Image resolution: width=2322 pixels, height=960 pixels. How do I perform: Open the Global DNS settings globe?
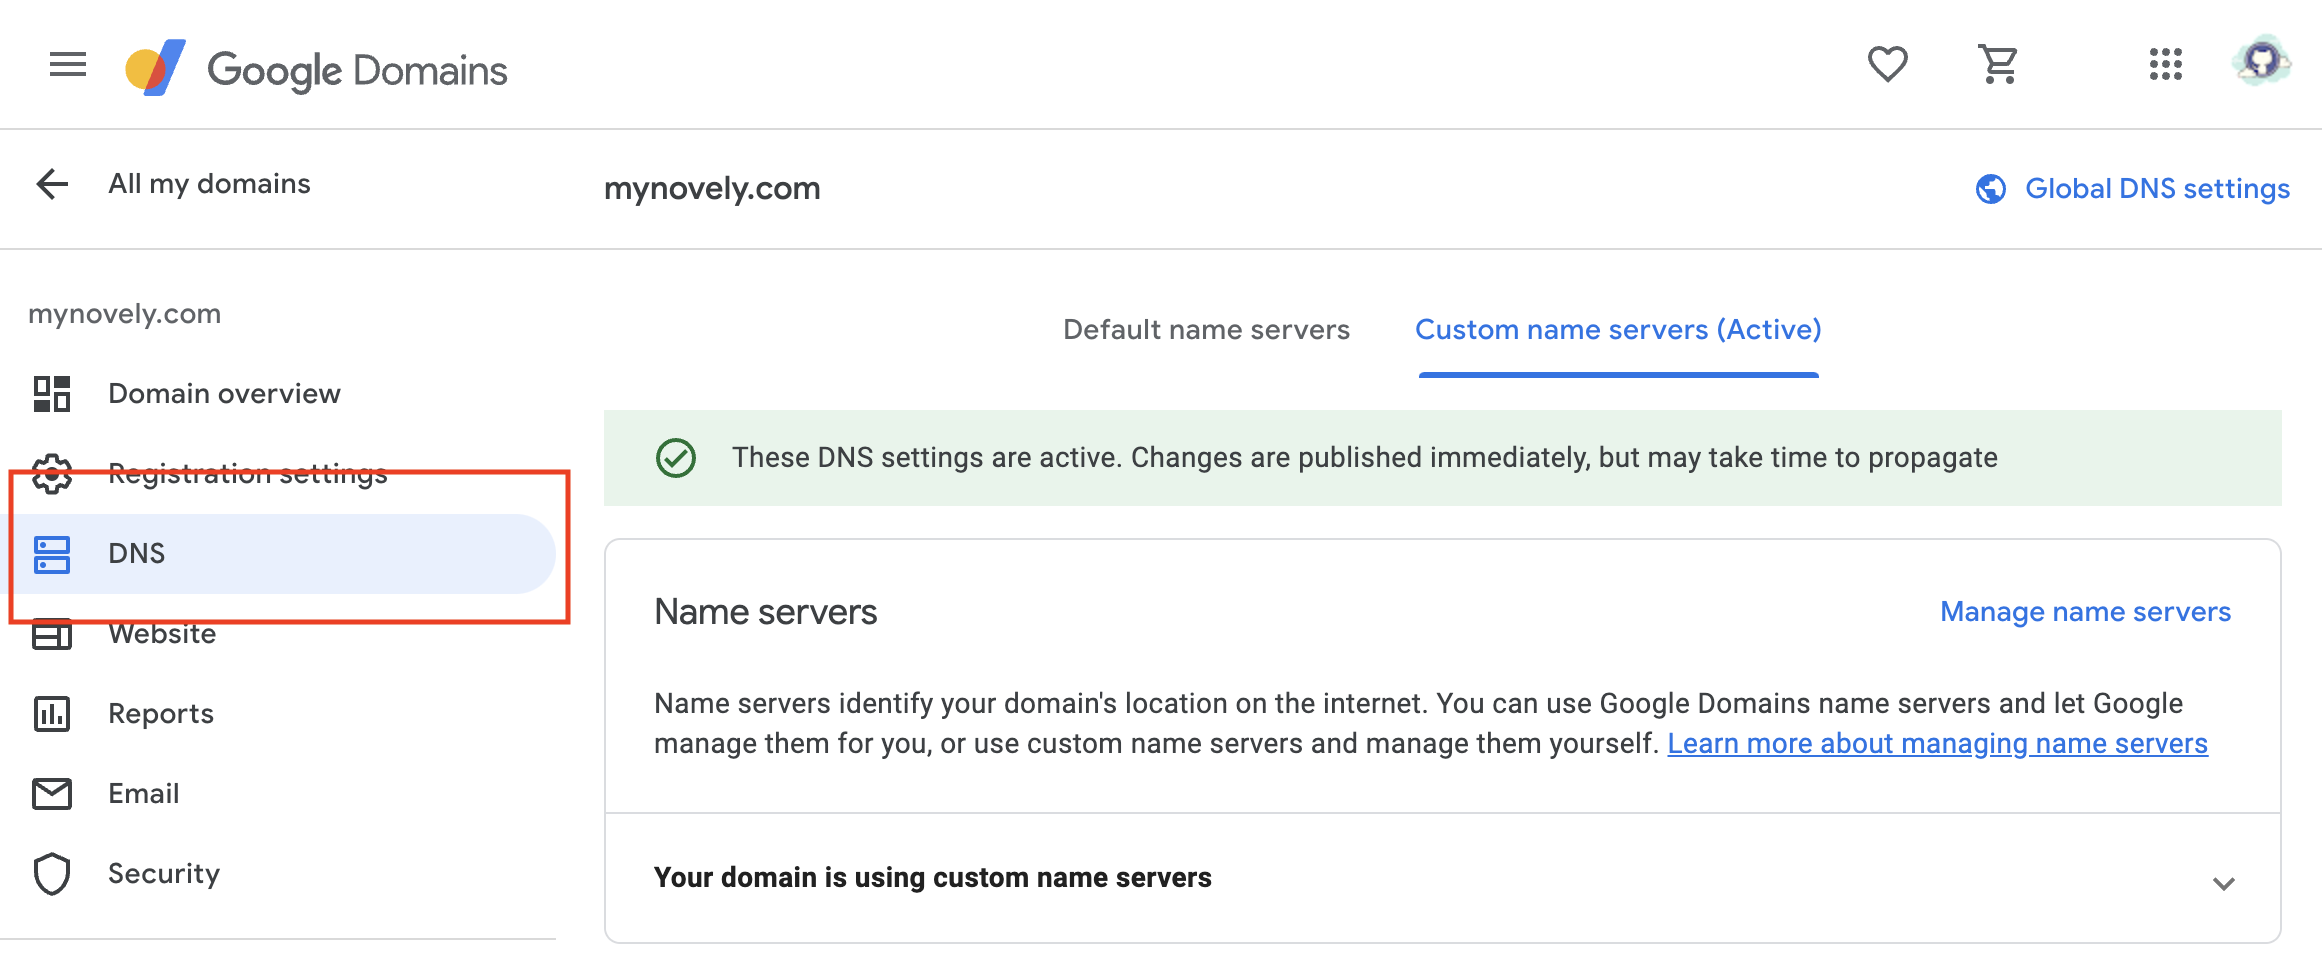(x=1992, y=188)
